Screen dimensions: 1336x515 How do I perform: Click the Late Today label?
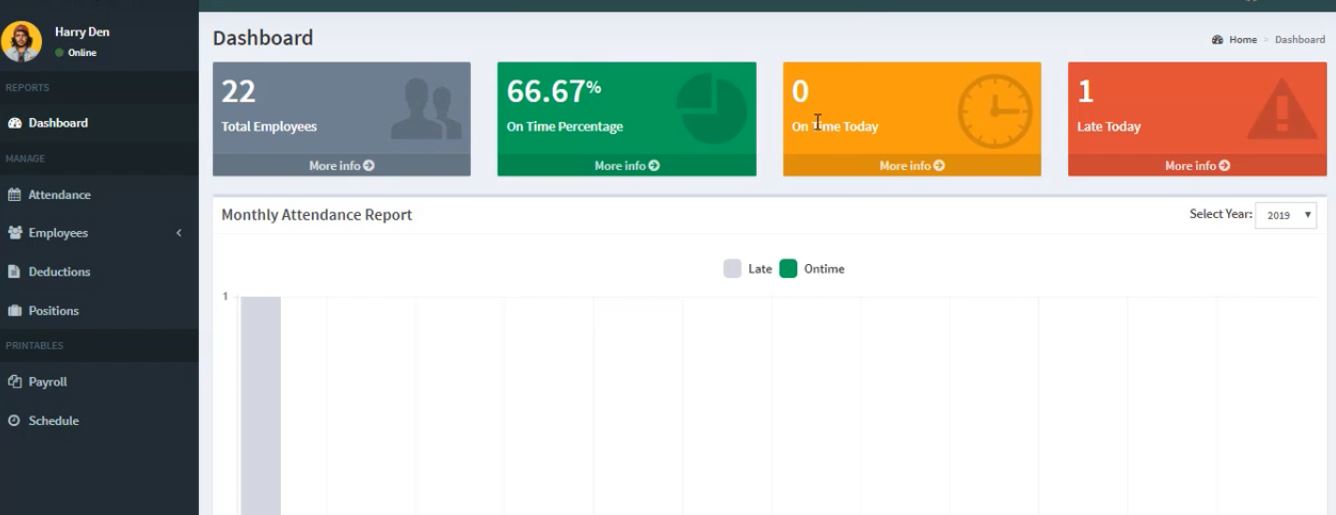pos(1108,127)
